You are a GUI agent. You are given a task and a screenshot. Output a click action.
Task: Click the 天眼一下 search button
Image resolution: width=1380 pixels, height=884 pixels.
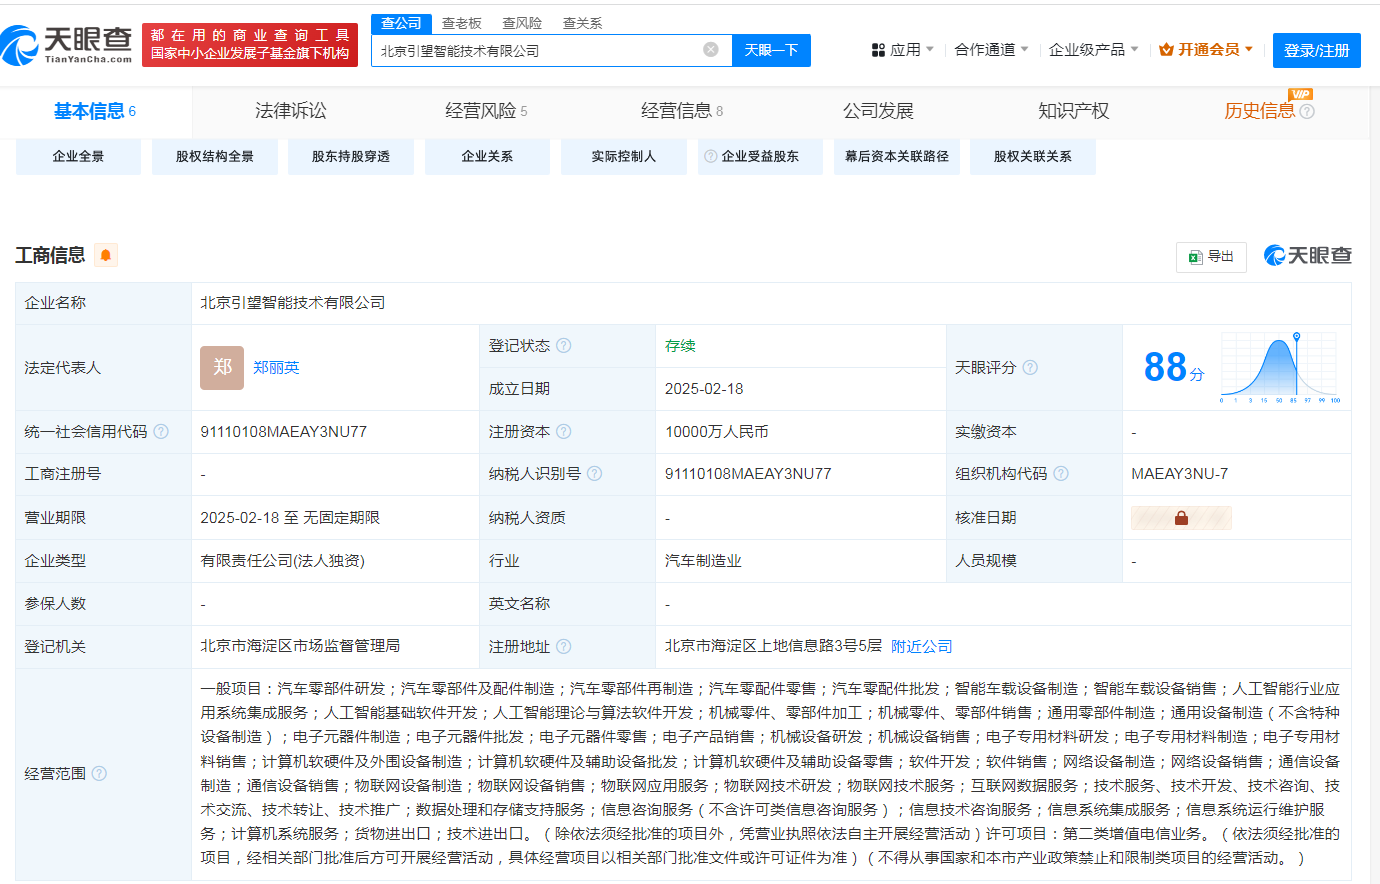771,50
